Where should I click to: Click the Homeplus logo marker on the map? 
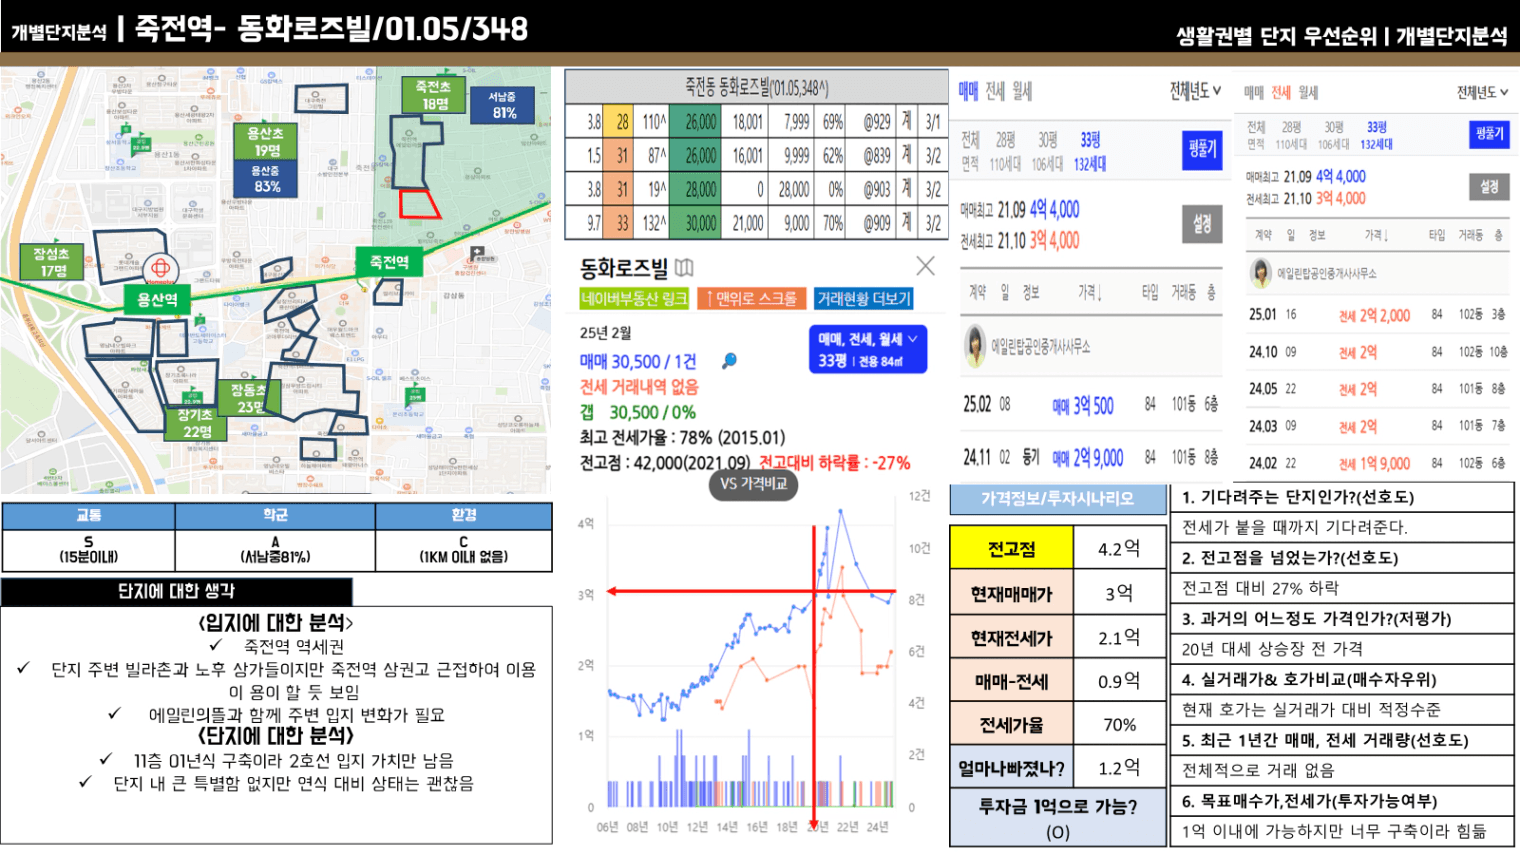160,268
